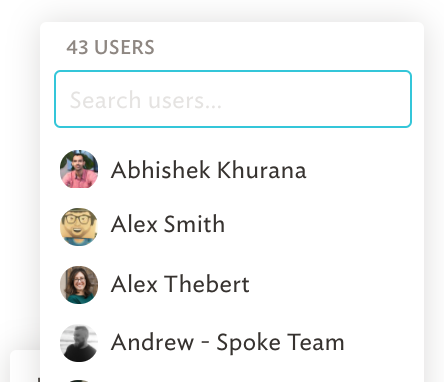
Task: Click the grayscale bearded man photo
Action: coord(79,343)
